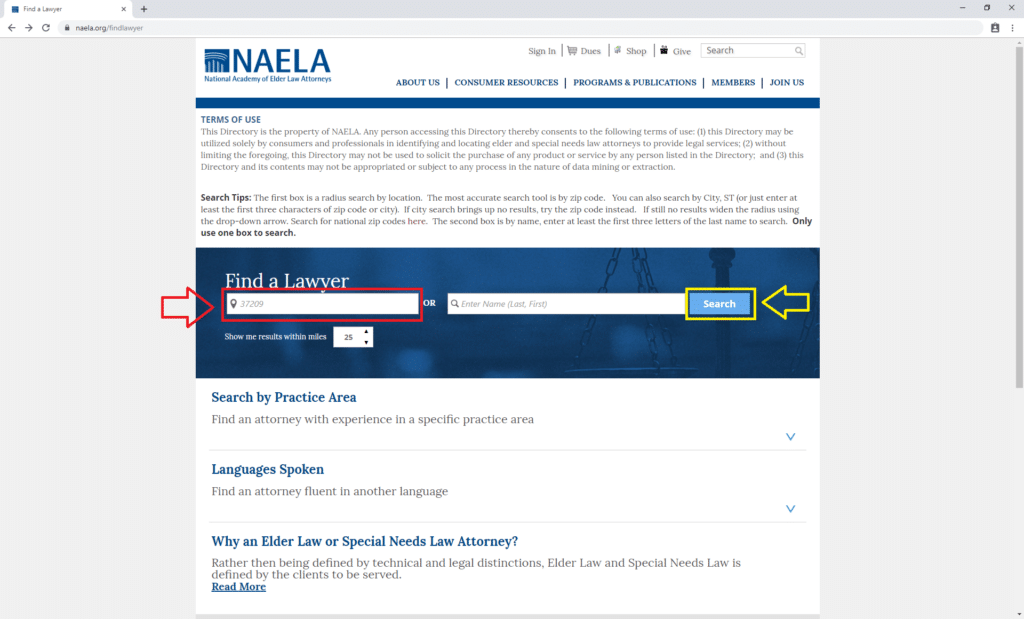Viewport: 1024px width, 619px height.
Task: Click the miles value field showing 25
Action: pos(348,337)
